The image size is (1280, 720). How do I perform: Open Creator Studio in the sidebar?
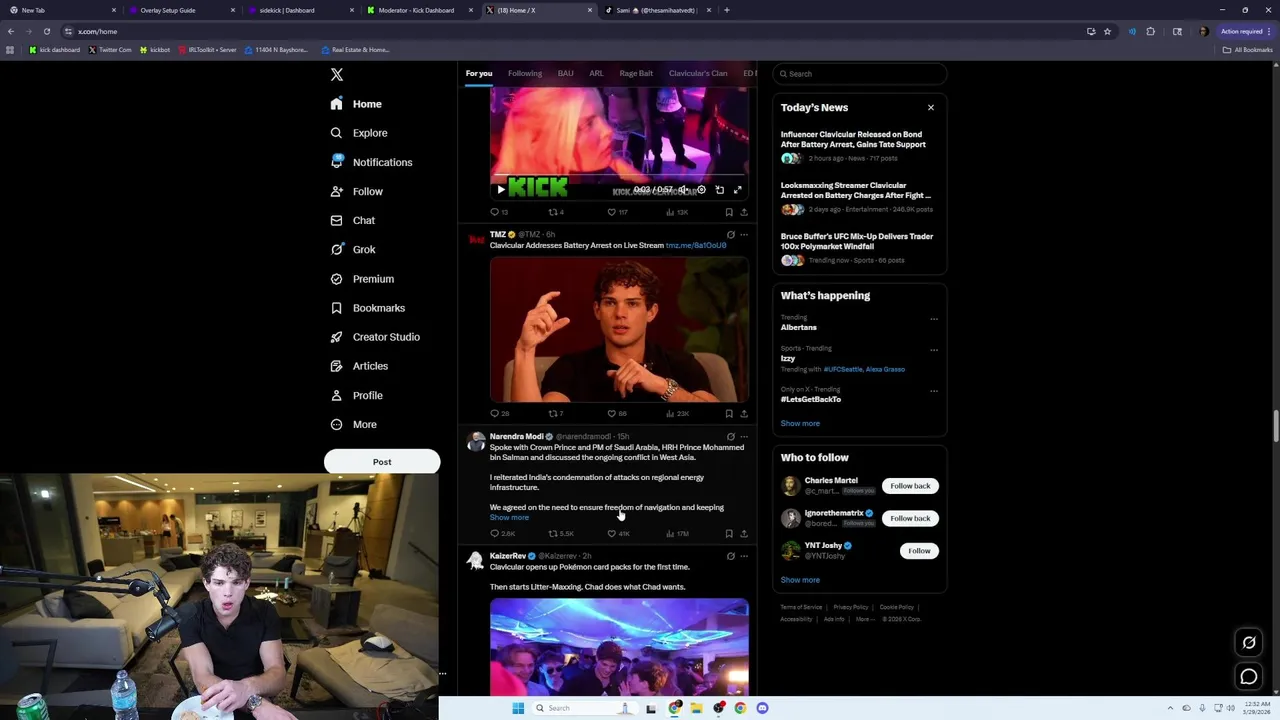click(374, 337)
